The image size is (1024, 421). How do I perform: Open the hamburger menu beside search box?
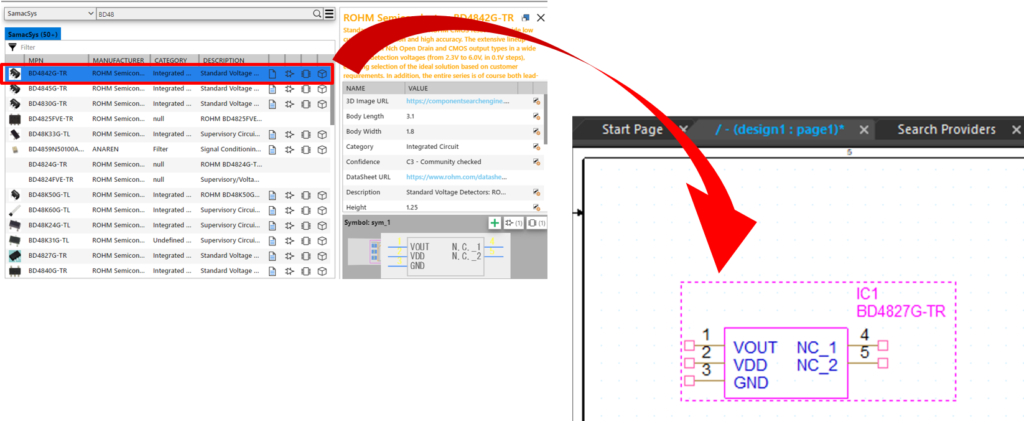[x=329, y=13]
